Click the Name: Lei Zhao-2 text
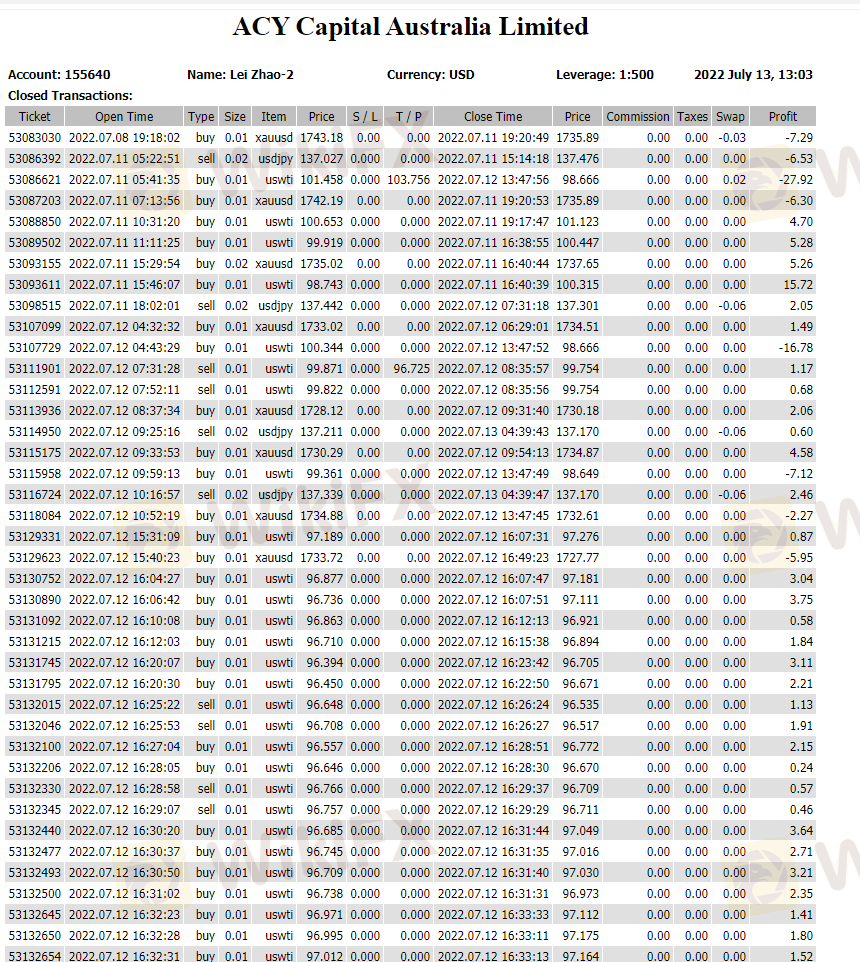 point(240,75)
